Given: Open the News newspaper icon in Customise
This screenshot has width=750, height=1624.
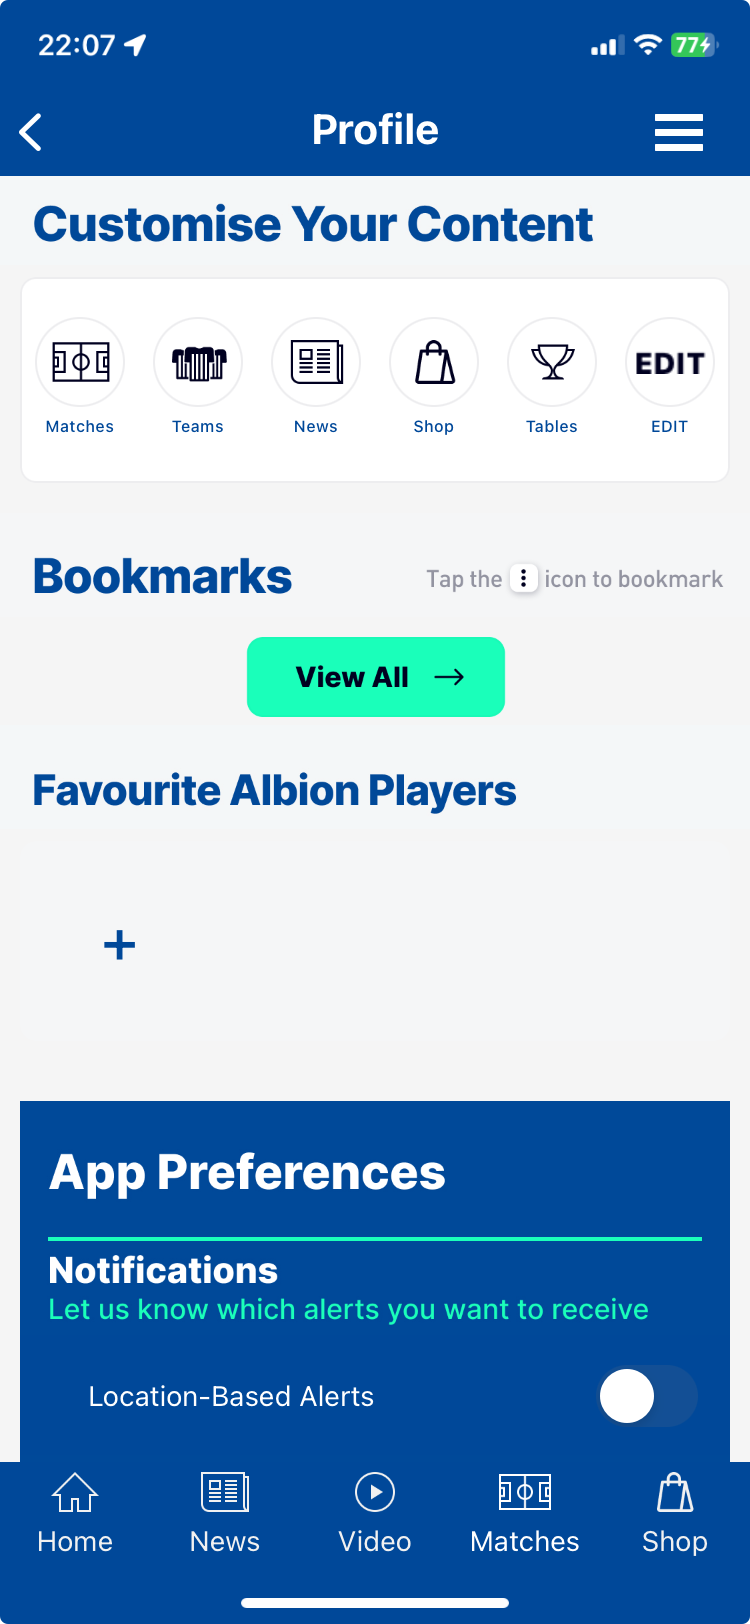Looking at the screenshot, I should pos(316,362).
